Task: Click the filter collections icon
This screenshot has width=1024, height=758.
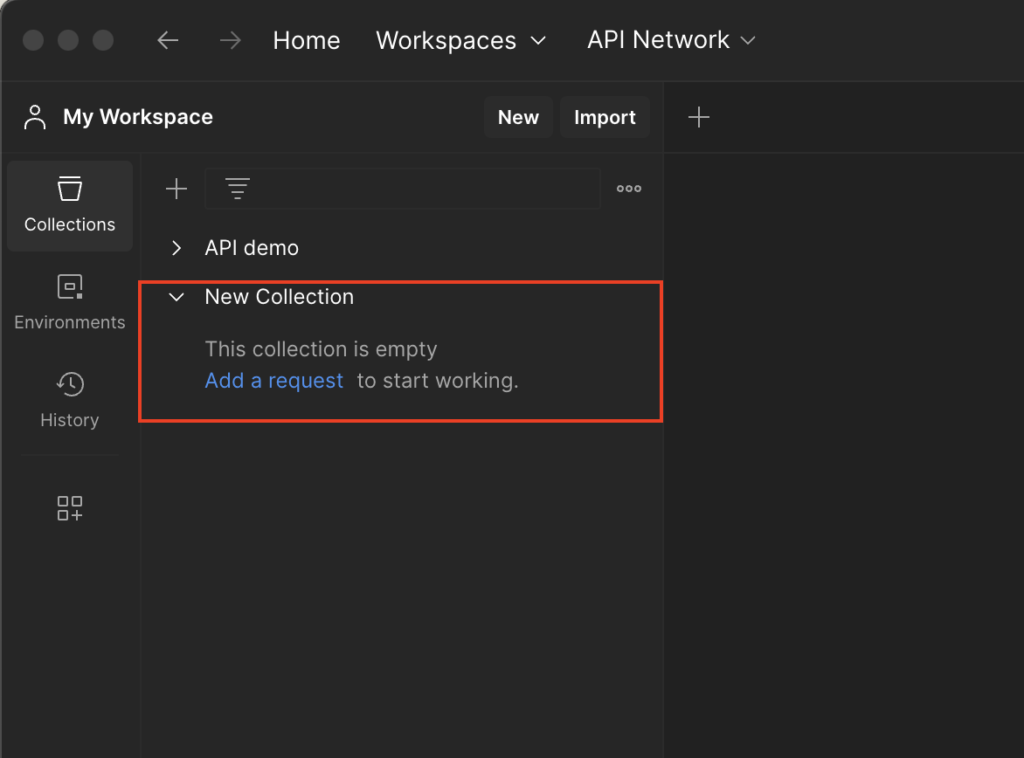Action: tap(238, 189)
